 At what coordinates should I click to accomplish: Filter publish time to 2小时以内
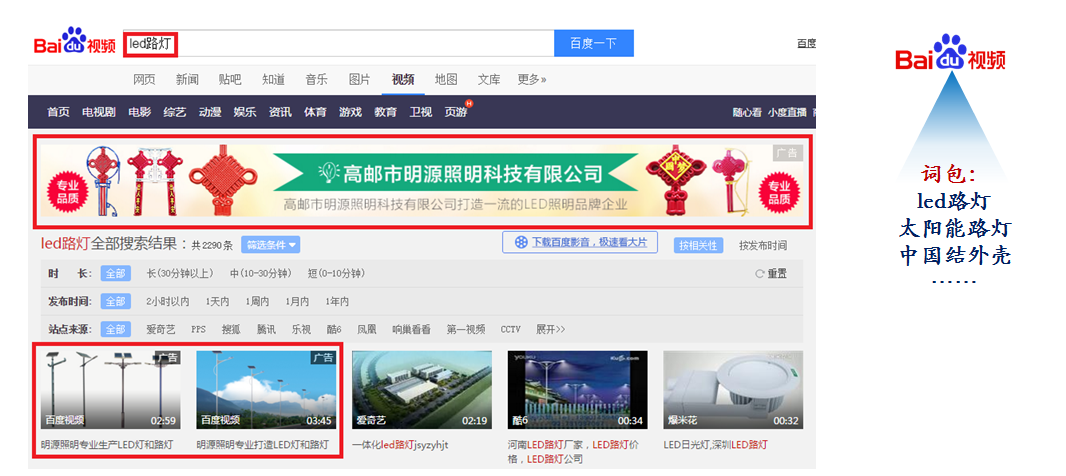168,301
